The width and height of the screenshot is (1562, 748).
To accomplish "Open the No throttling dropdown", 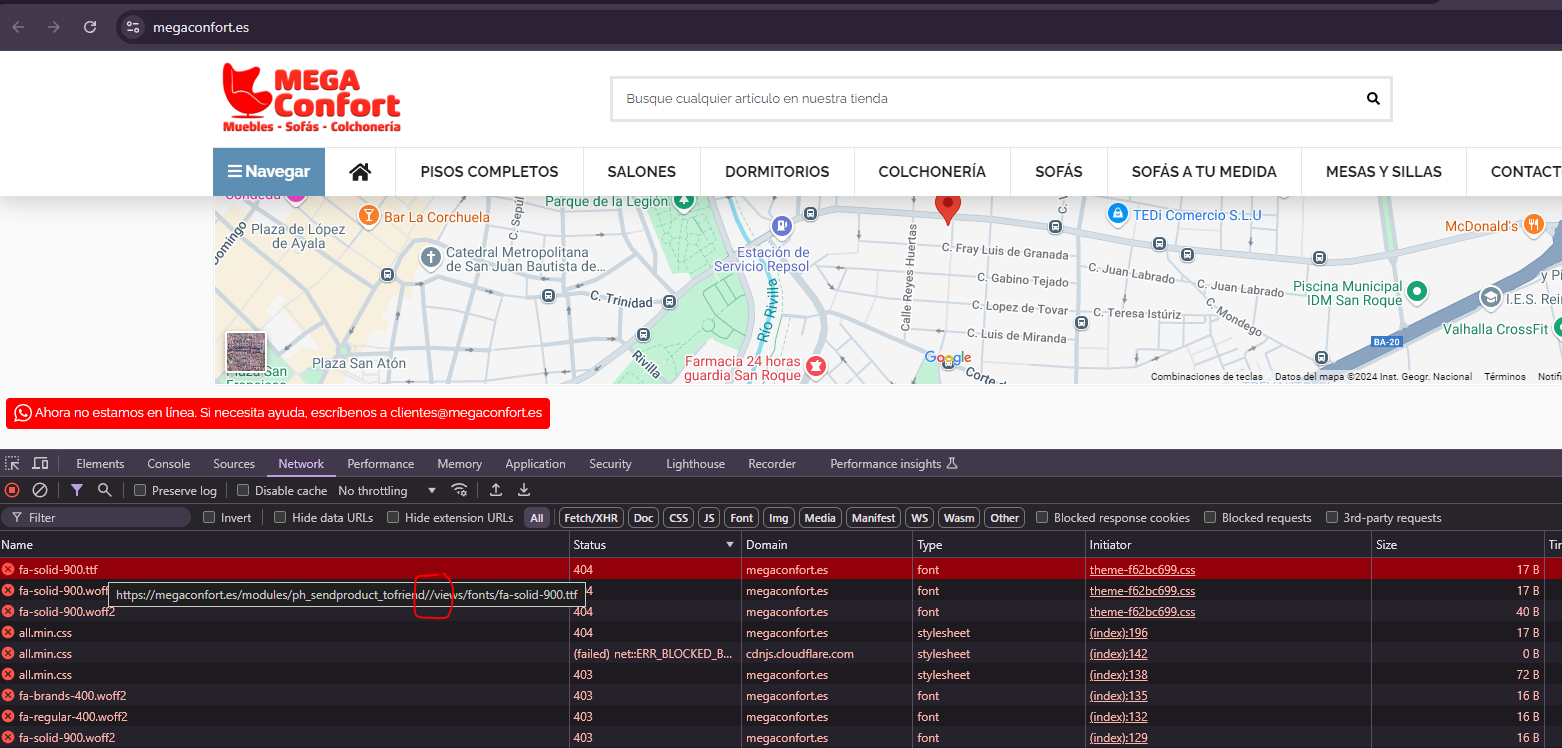I will click(x=387, y=491).
